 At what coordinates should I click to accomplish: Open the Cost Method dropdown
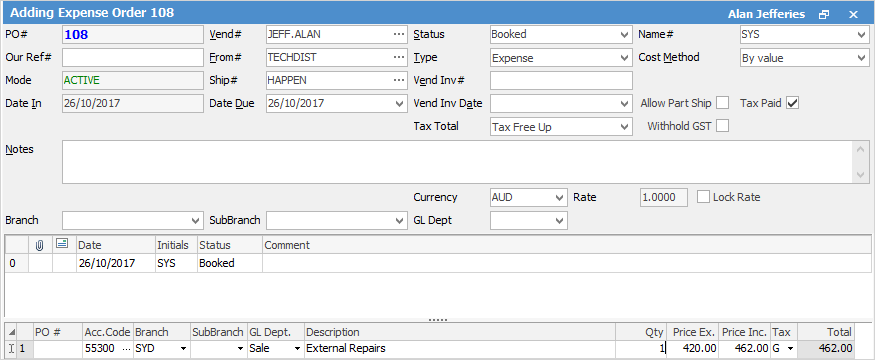coord(861,57)
